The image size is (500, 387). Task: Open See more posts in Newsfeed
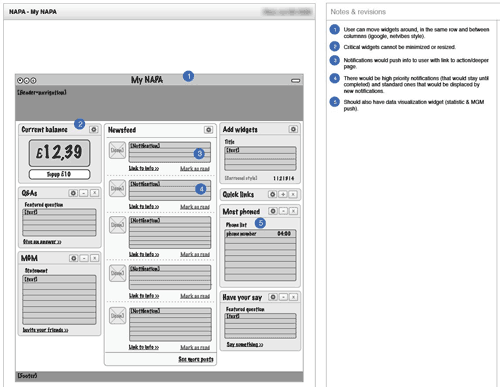196,359
